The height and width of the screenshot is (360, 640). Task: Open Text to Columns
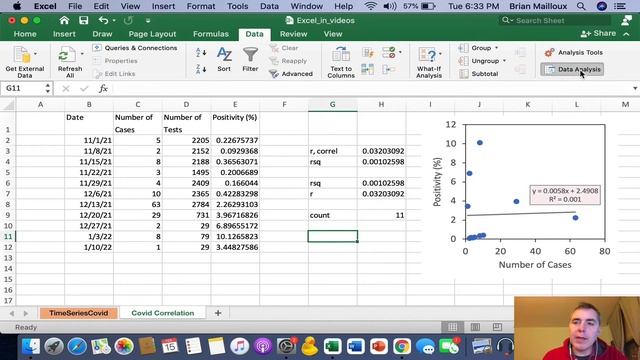tap(341, 62)
